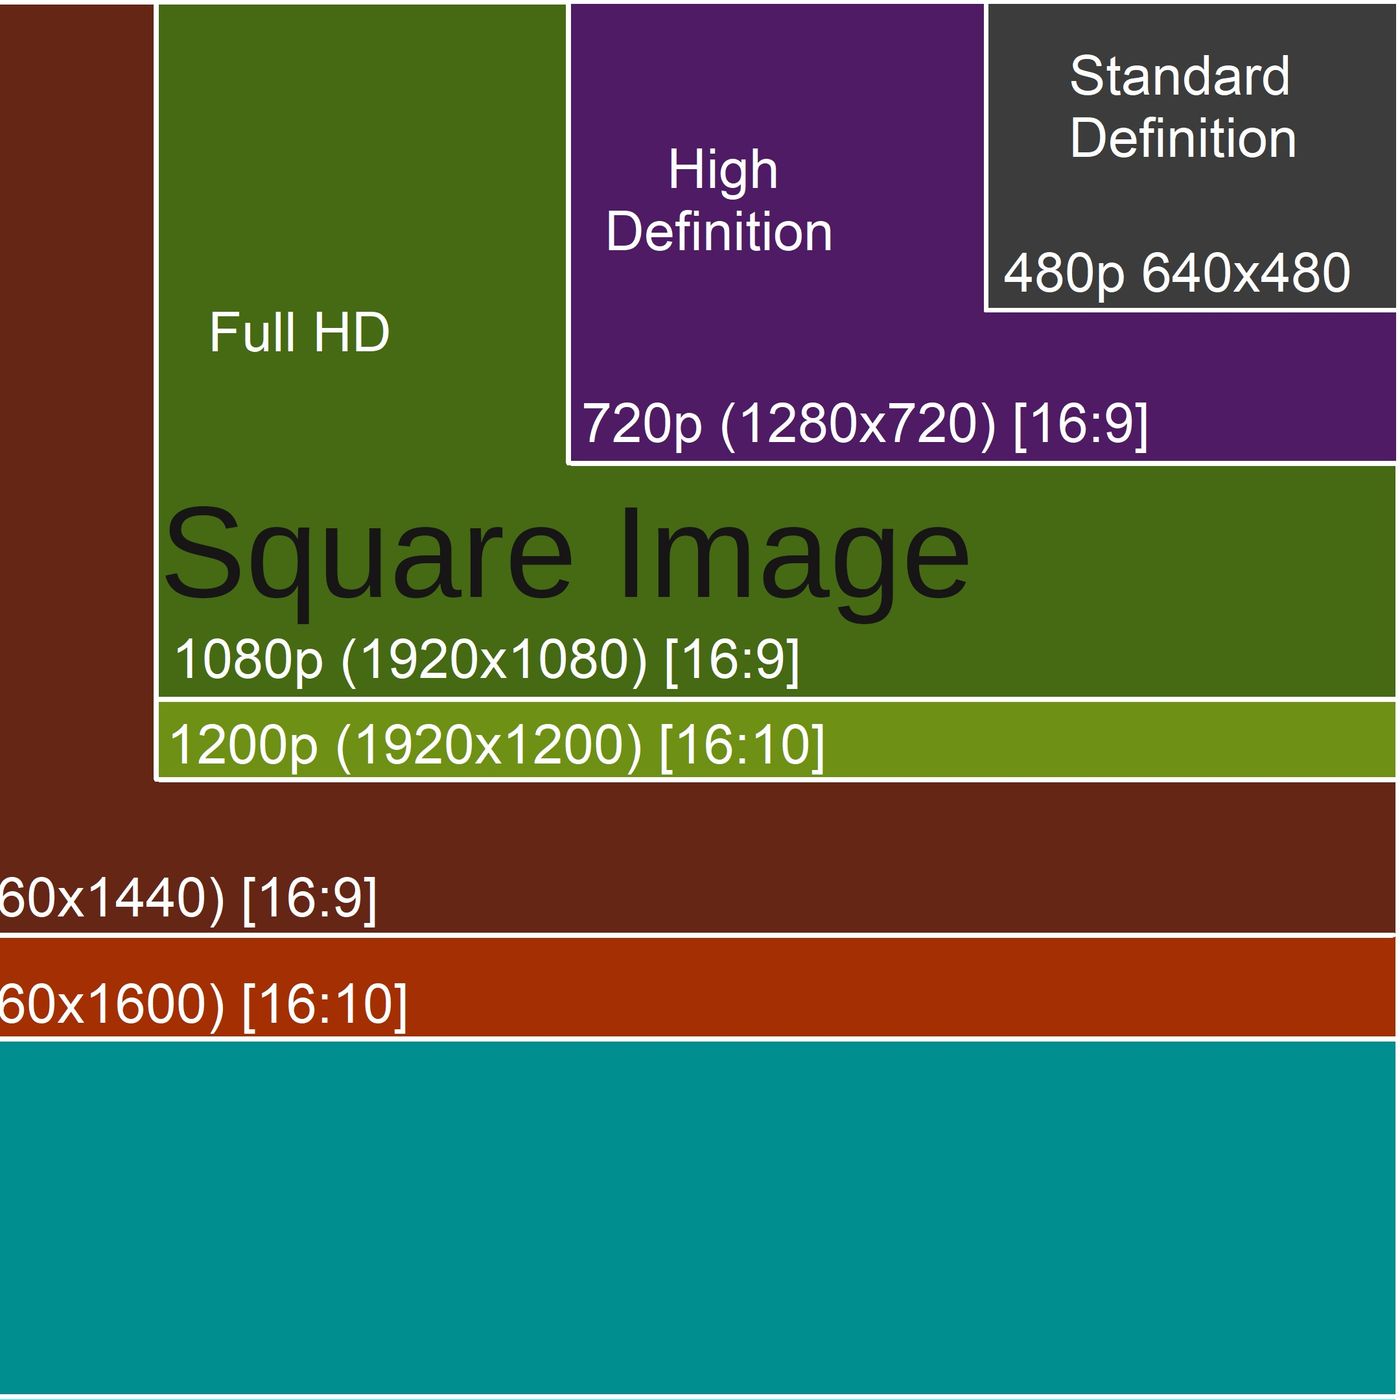The width and height of the screenshot is (1400, 1400).
Task: Select the "1200p (1920x1200) [16:10]" label
Action: coord(497,745)
